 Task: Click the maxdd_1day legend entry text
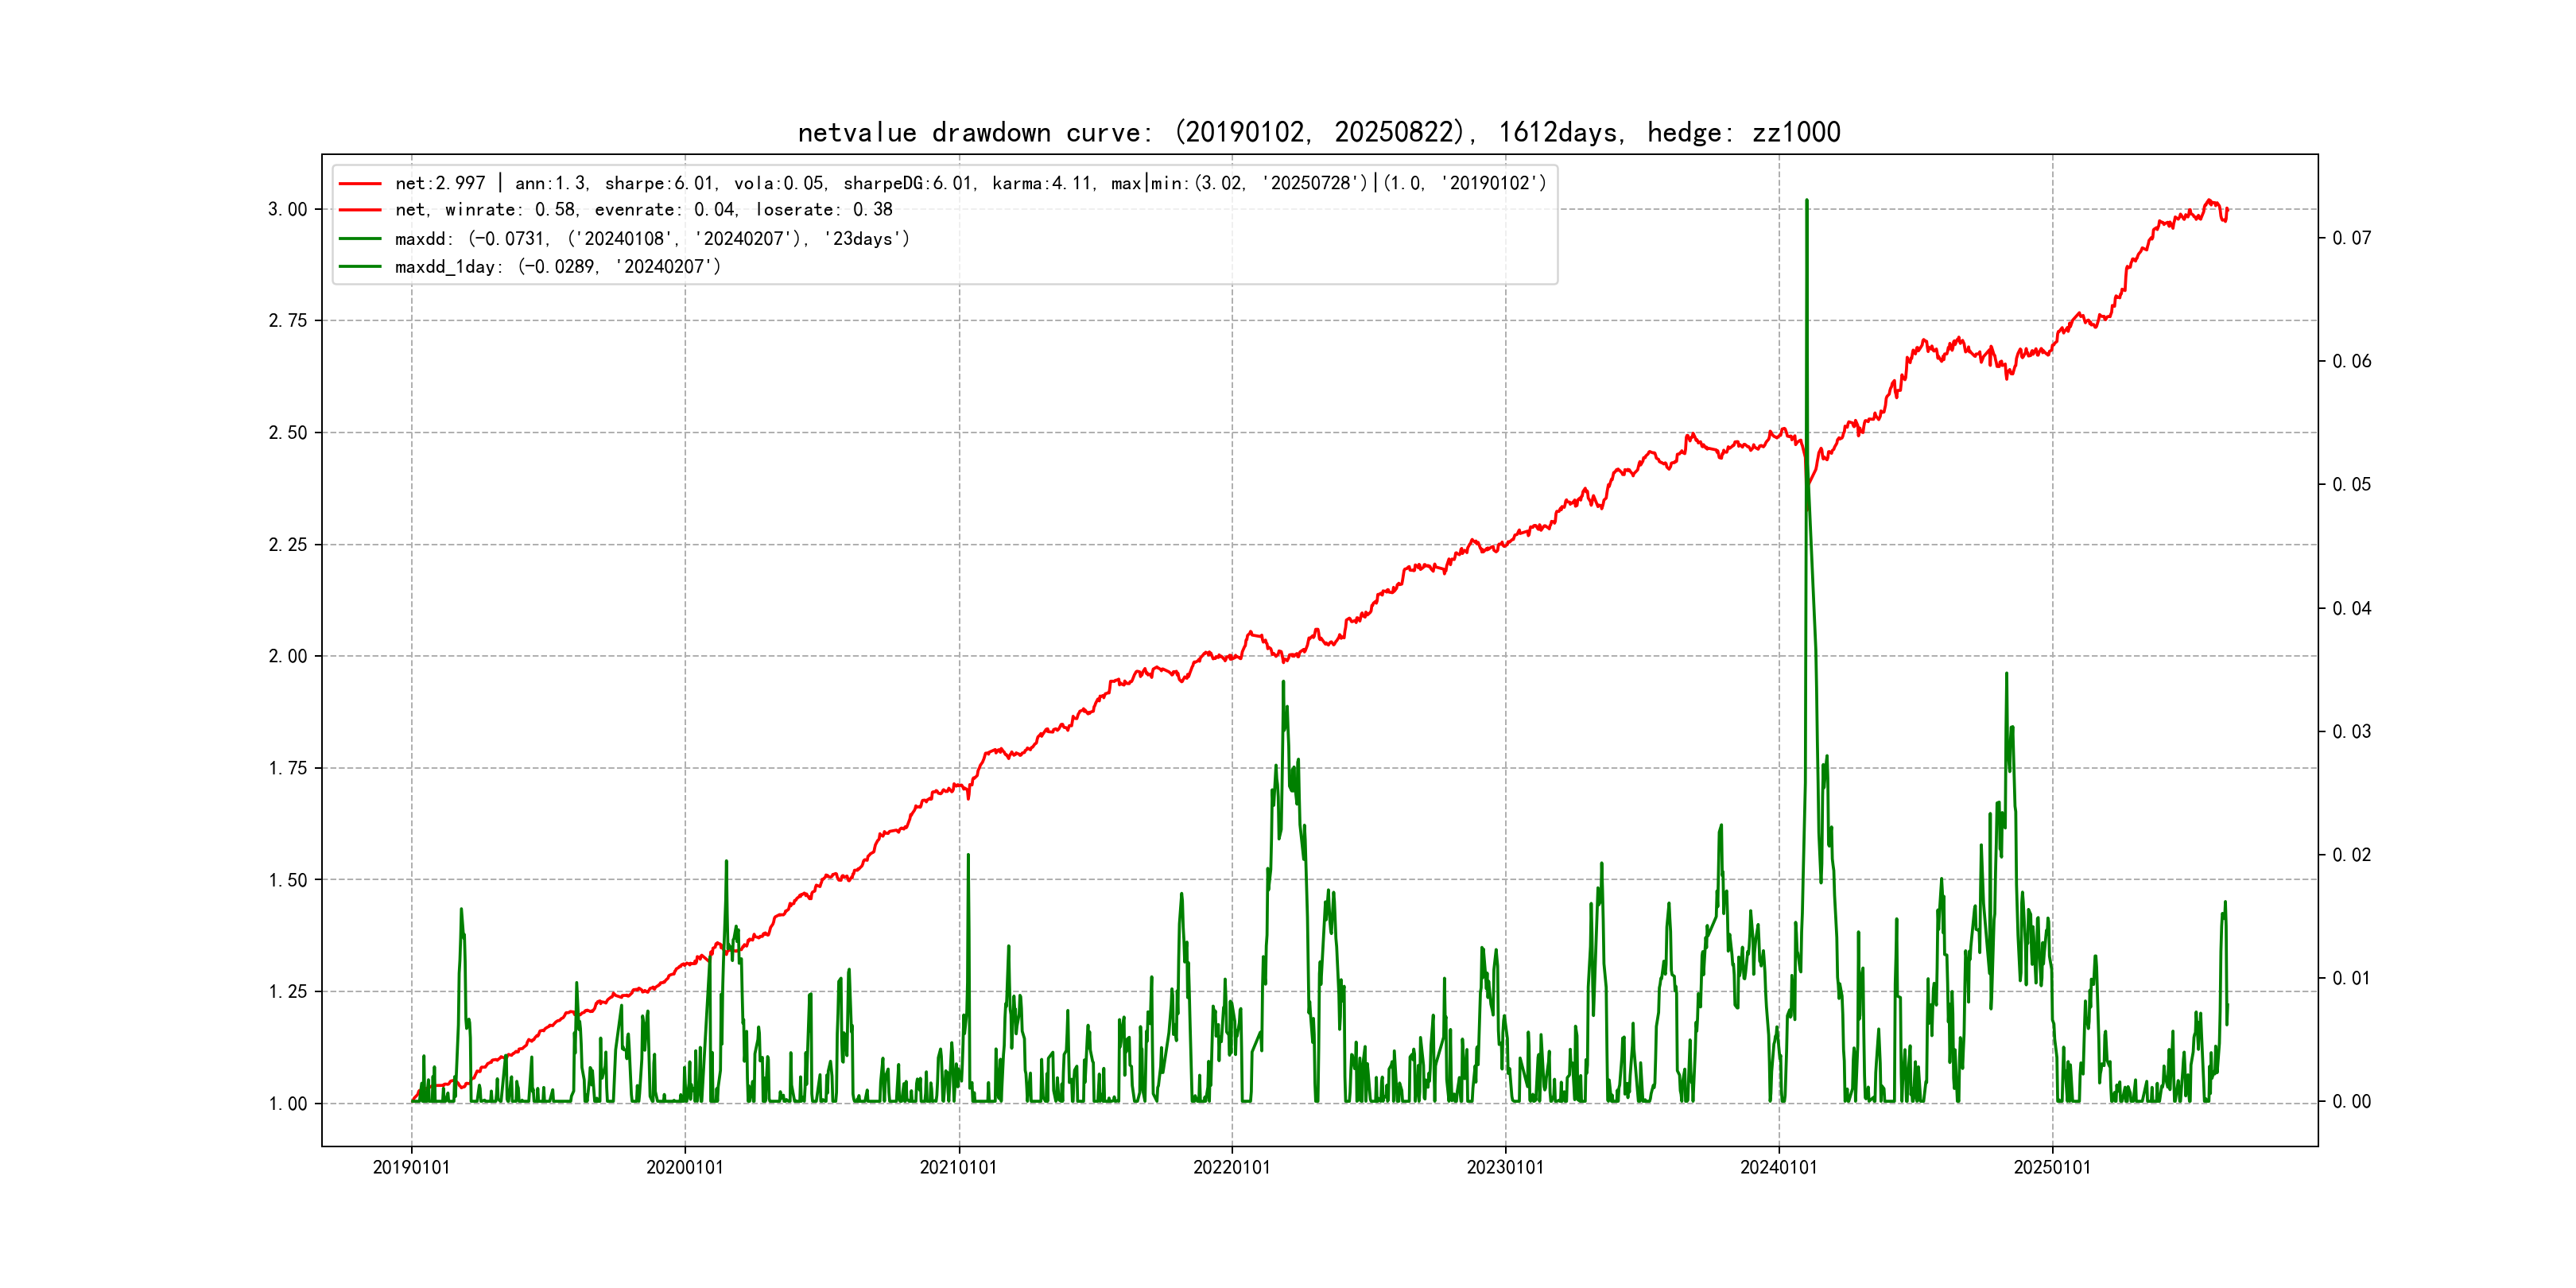click(557, 267)
